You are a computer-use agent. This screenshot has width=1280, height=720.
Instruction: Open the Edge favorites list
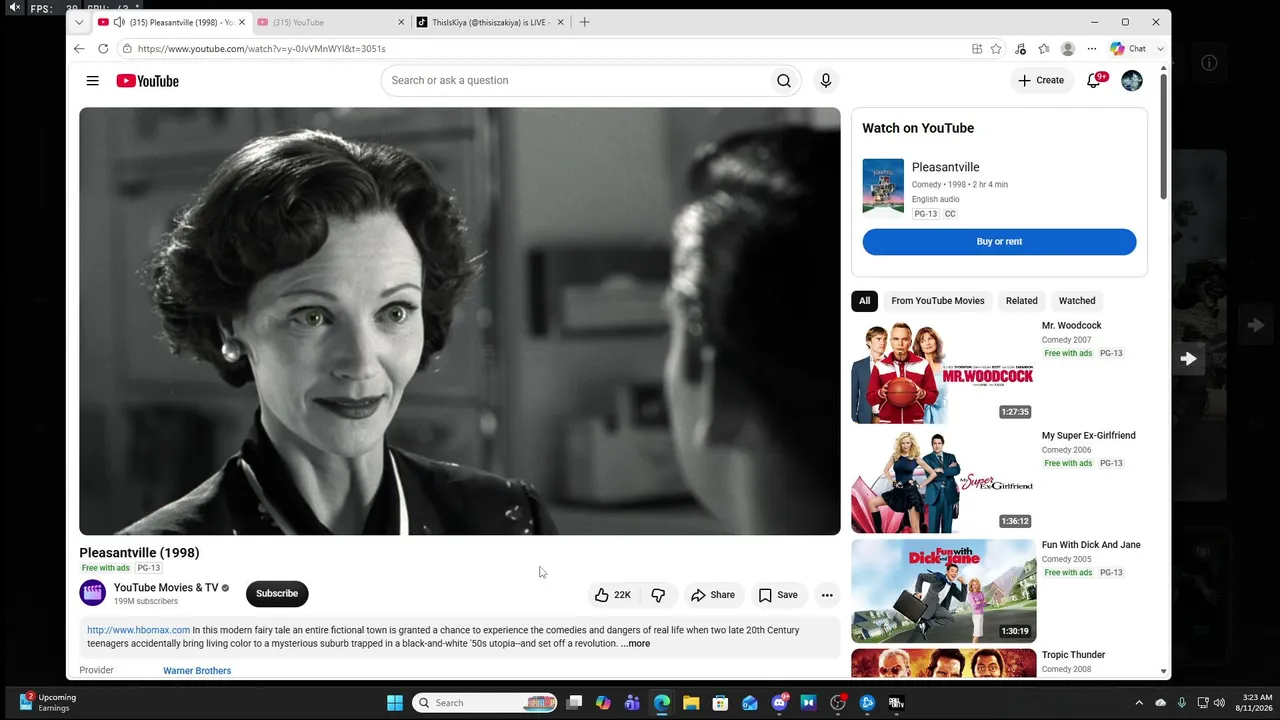click(1044, 48)
